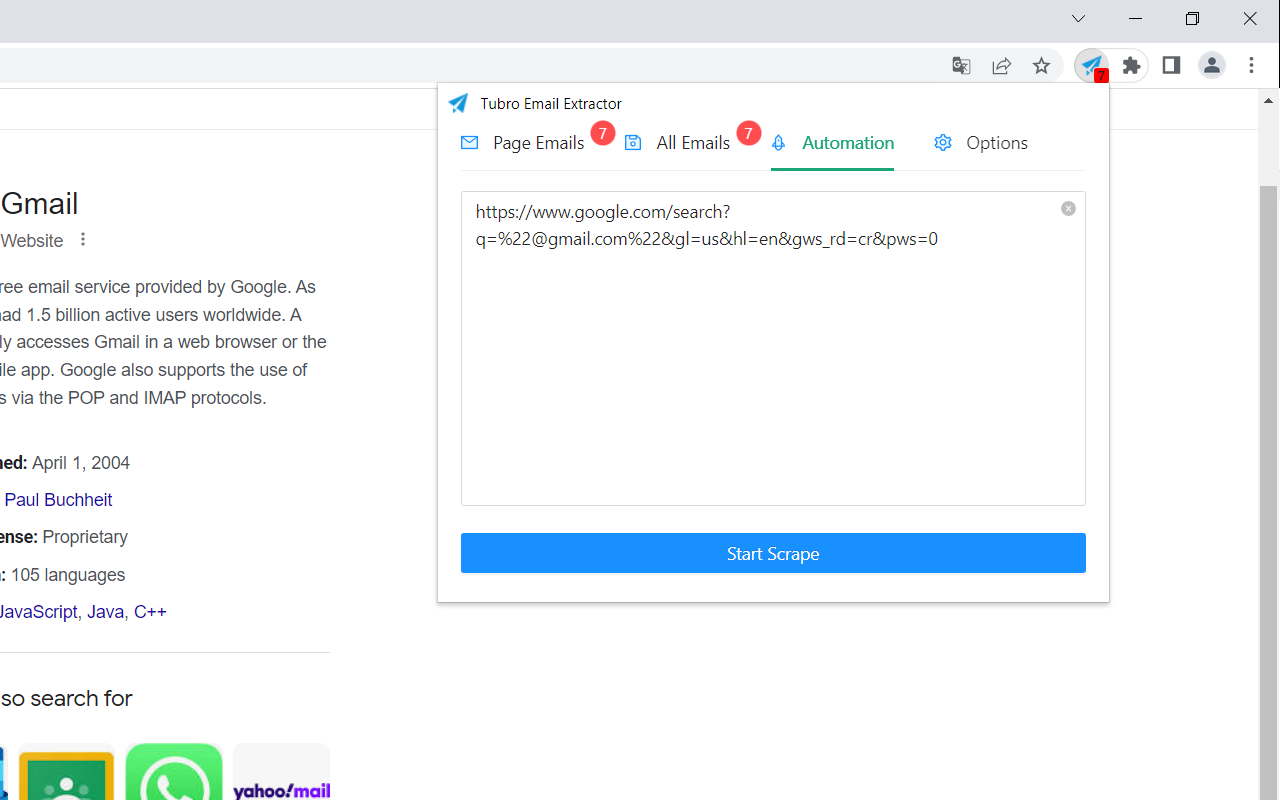Click the Start Scrape button

coord(773,553)
